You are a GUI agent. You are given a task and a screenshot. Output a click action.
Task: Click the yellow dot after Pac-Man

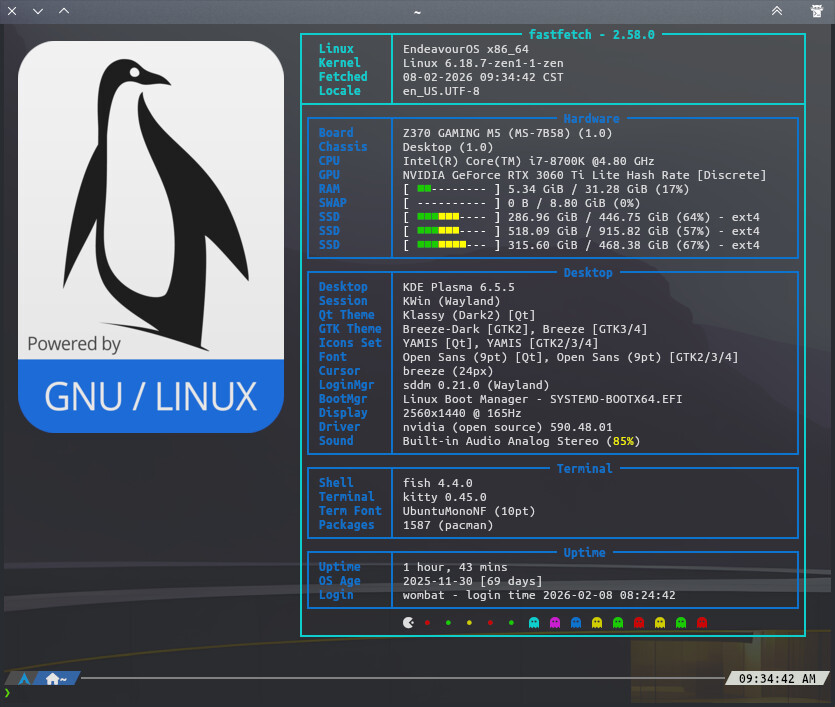(x=469, y=622)
